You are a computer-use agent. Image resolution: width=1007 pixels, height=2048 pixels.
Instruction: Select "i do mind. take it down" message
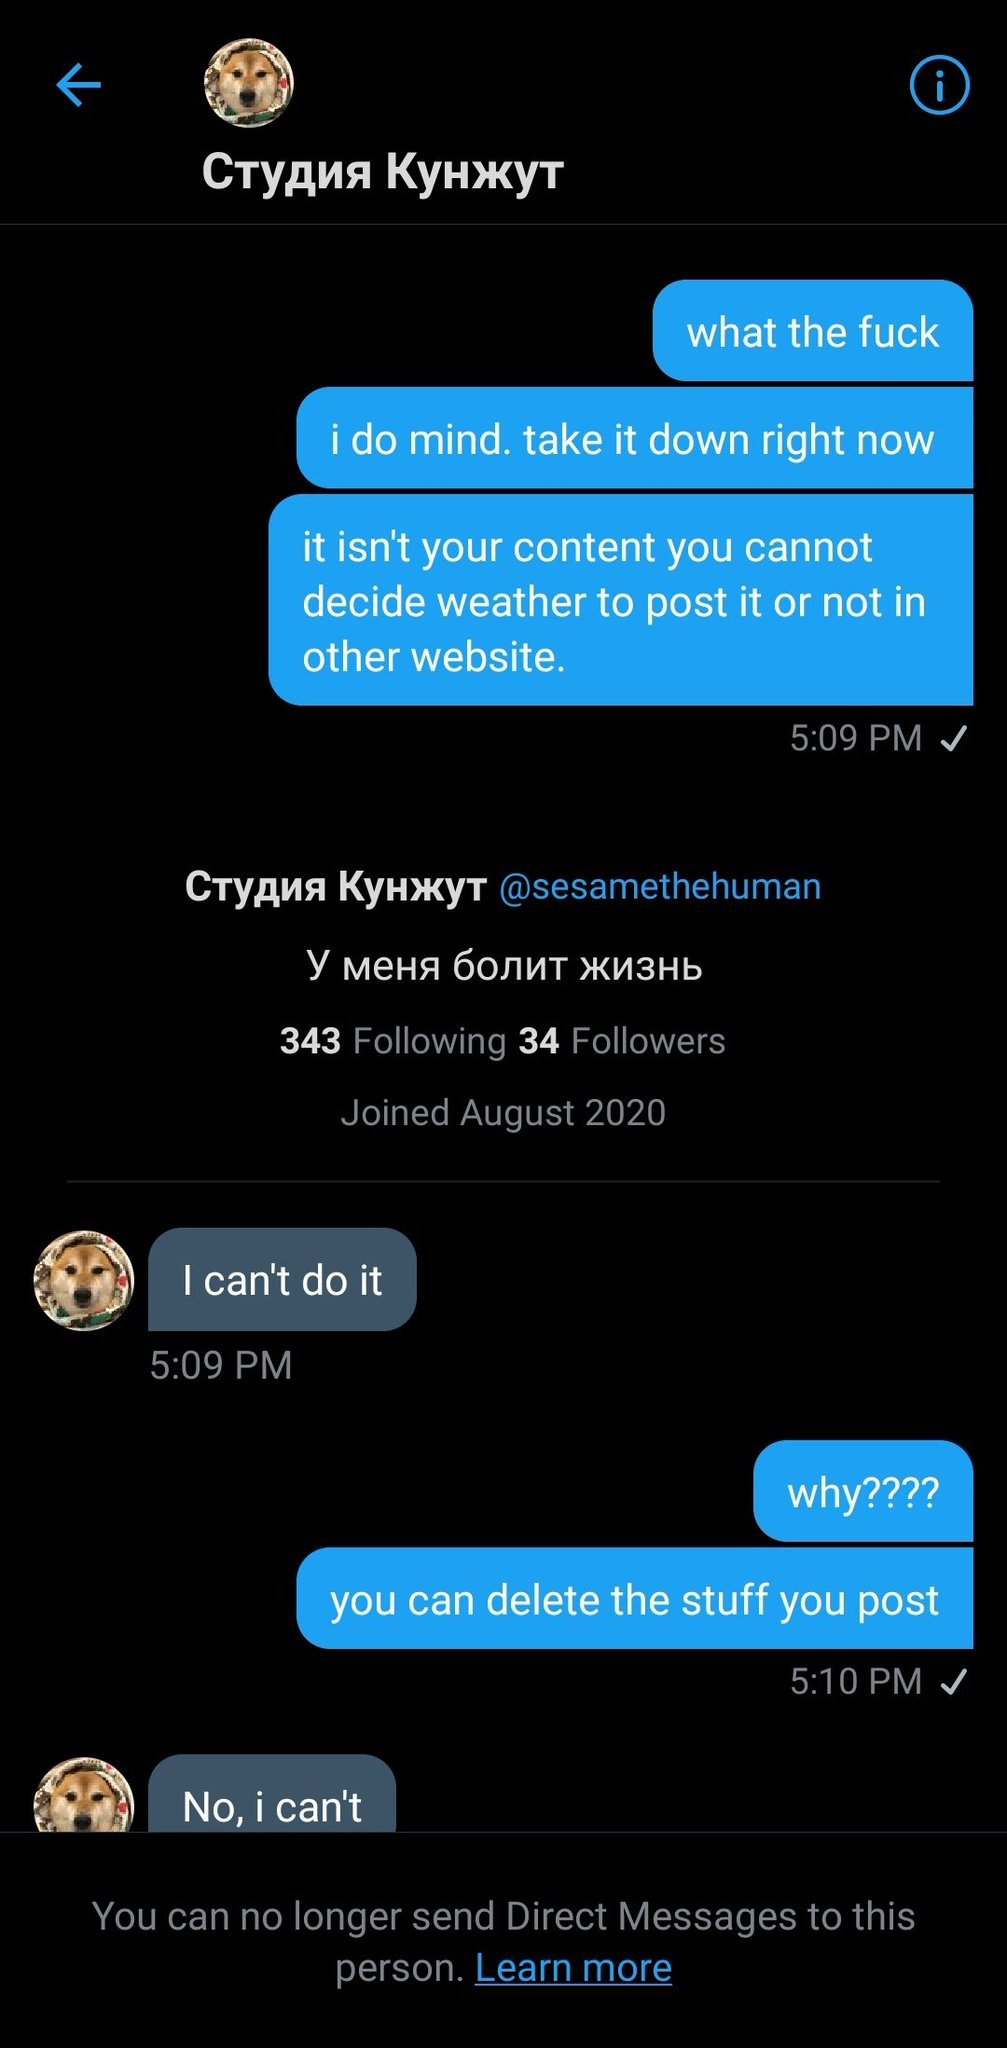point(633,439)
